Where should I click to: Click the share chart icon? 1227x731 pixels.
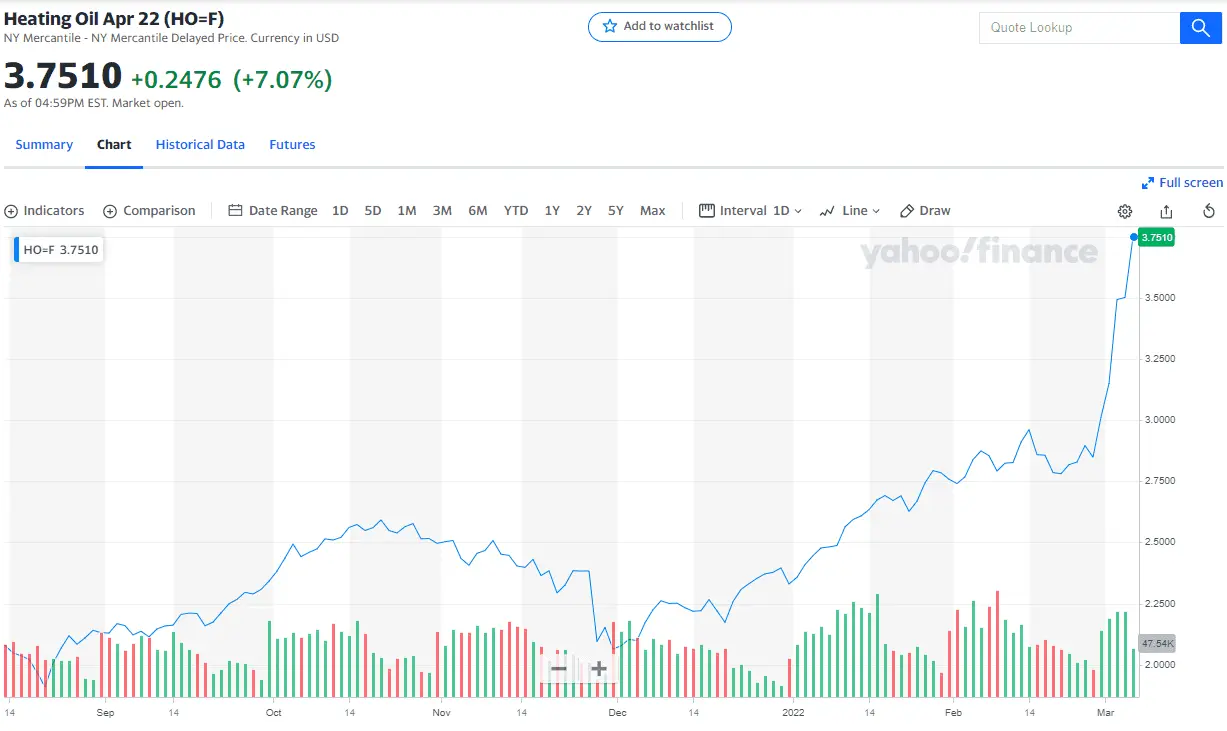coord(1166,211)
